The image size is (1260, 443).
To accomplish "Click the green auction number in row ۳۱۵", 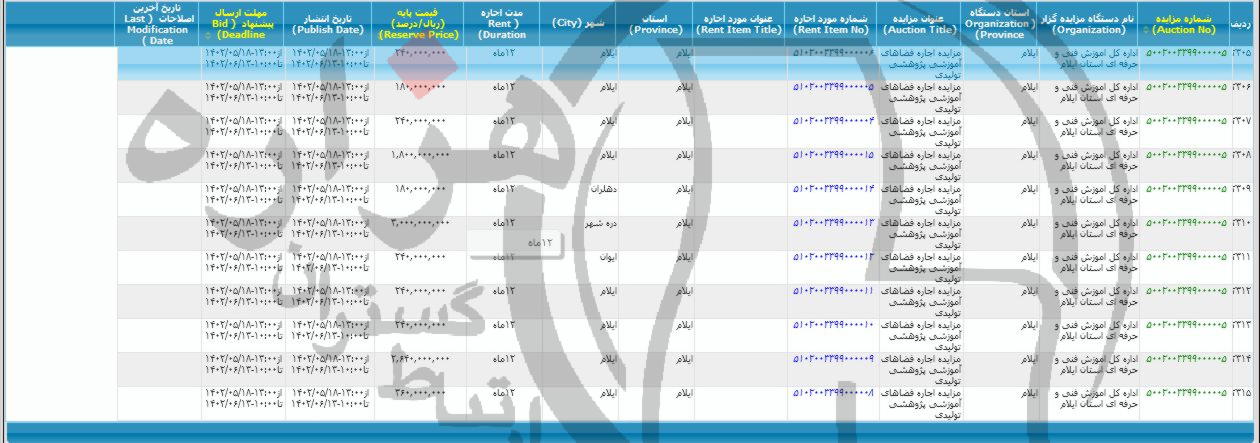I will point(1186,392).
